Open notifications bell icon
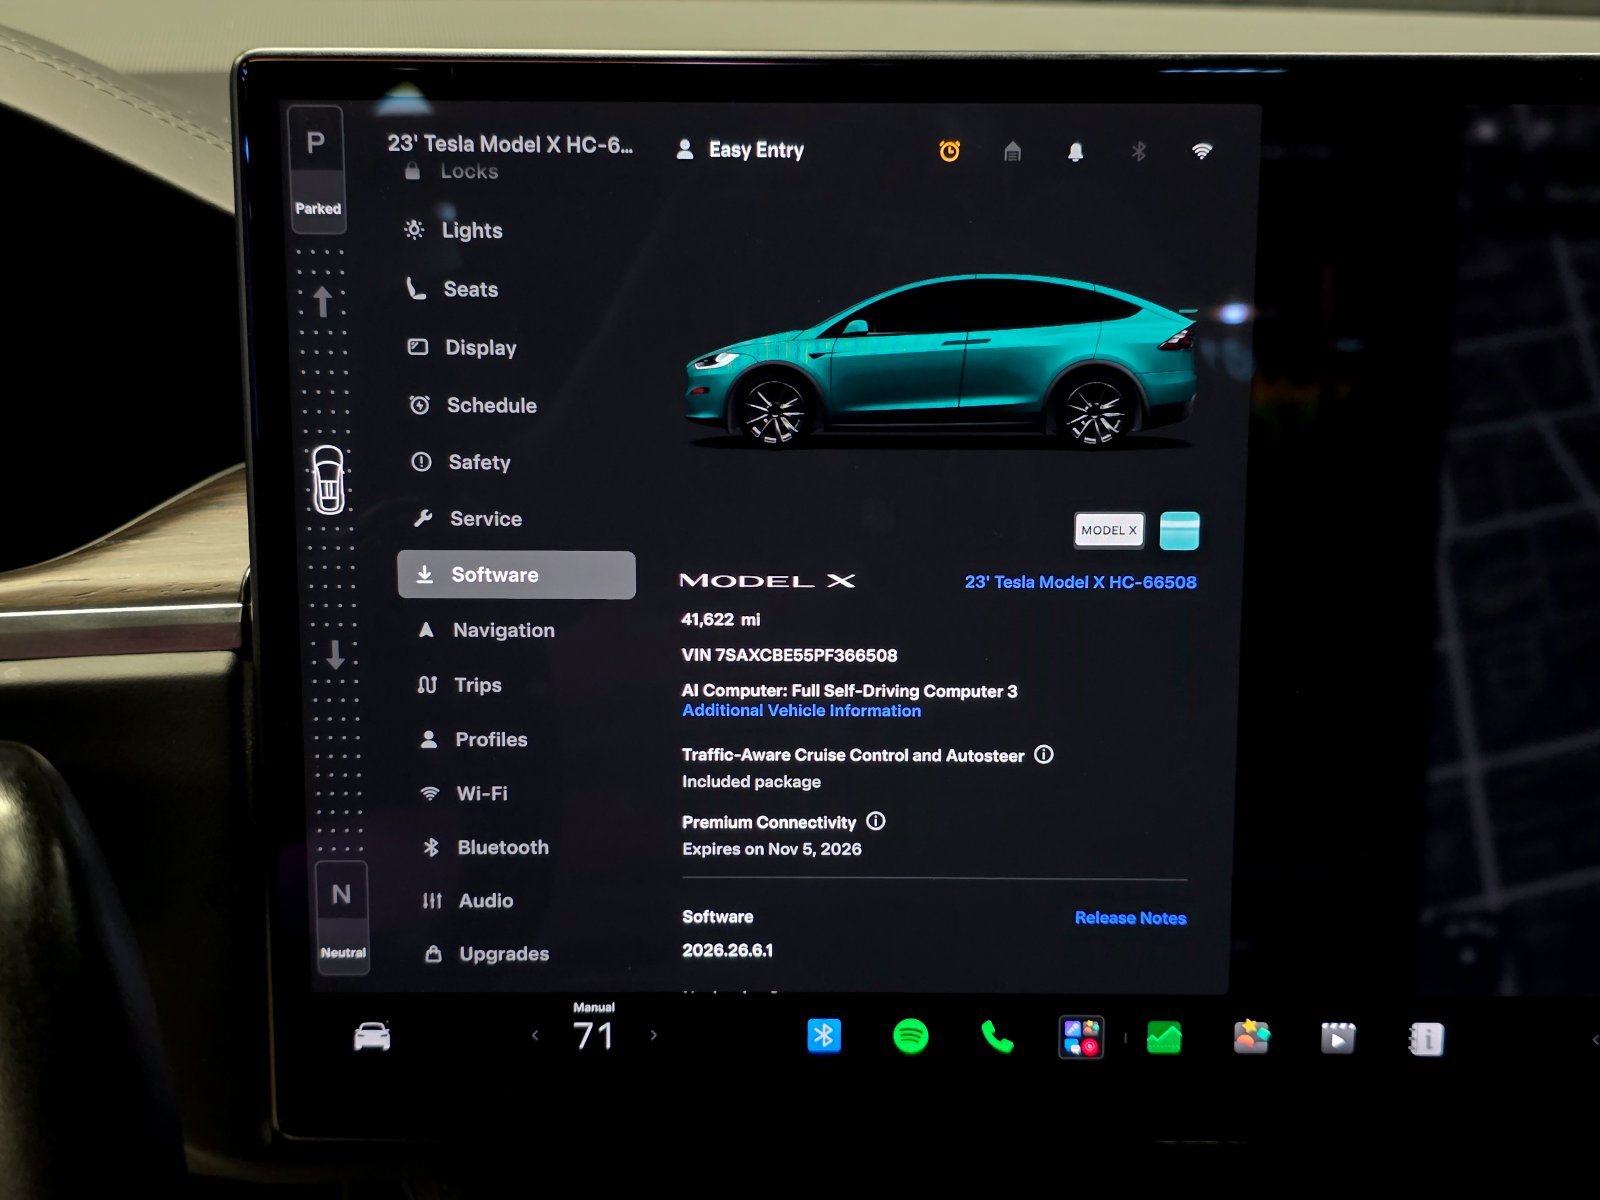 pyautogui.click(x=1075, y=151)
